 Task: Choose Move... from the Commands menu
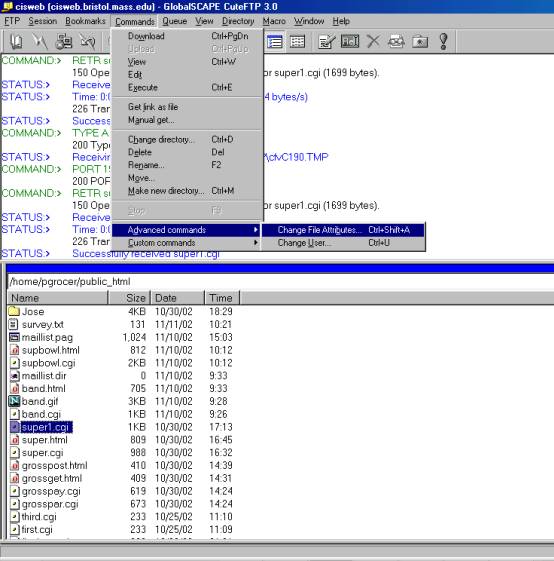(x=188, y=178)
